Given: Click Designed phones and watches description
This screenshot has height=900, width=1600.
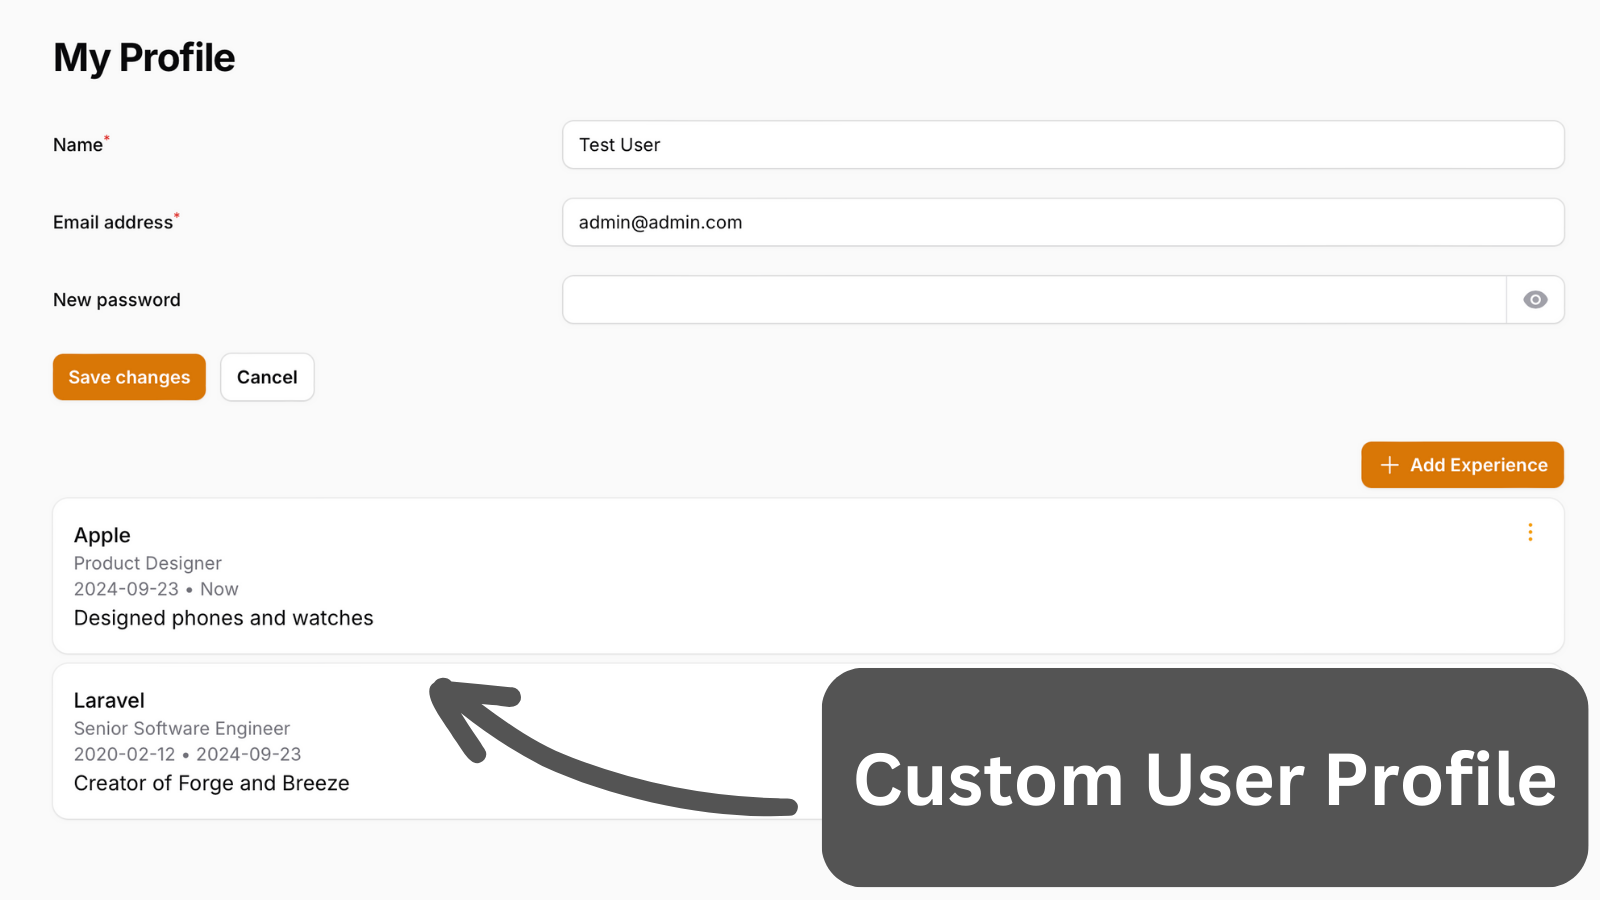Looking at the screenshot, I should [x=224, y=618].
